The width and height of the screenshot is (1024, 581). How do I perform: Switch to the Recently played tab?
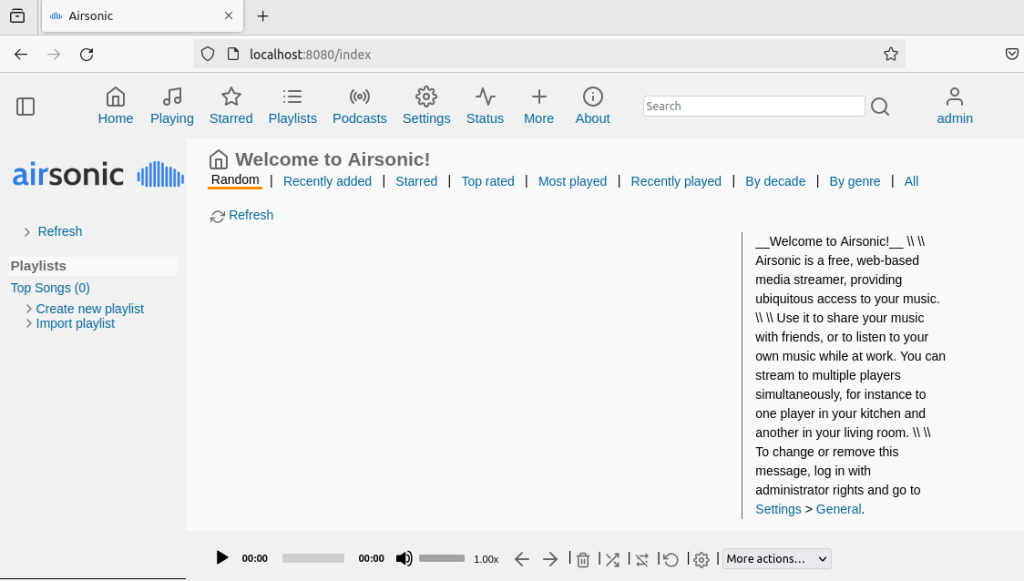coord(676,181)
